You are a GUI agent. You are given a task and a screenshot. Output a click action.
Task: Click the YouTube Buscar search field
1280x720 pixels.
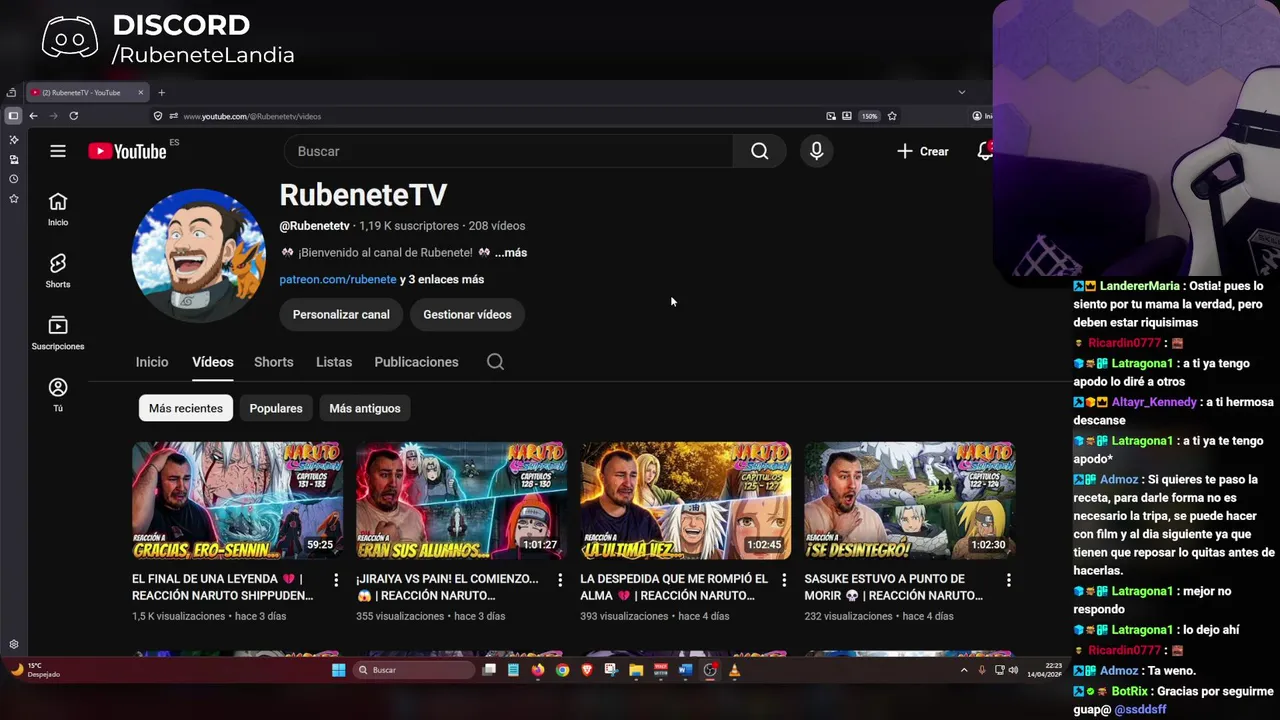[x=509, y=151]
